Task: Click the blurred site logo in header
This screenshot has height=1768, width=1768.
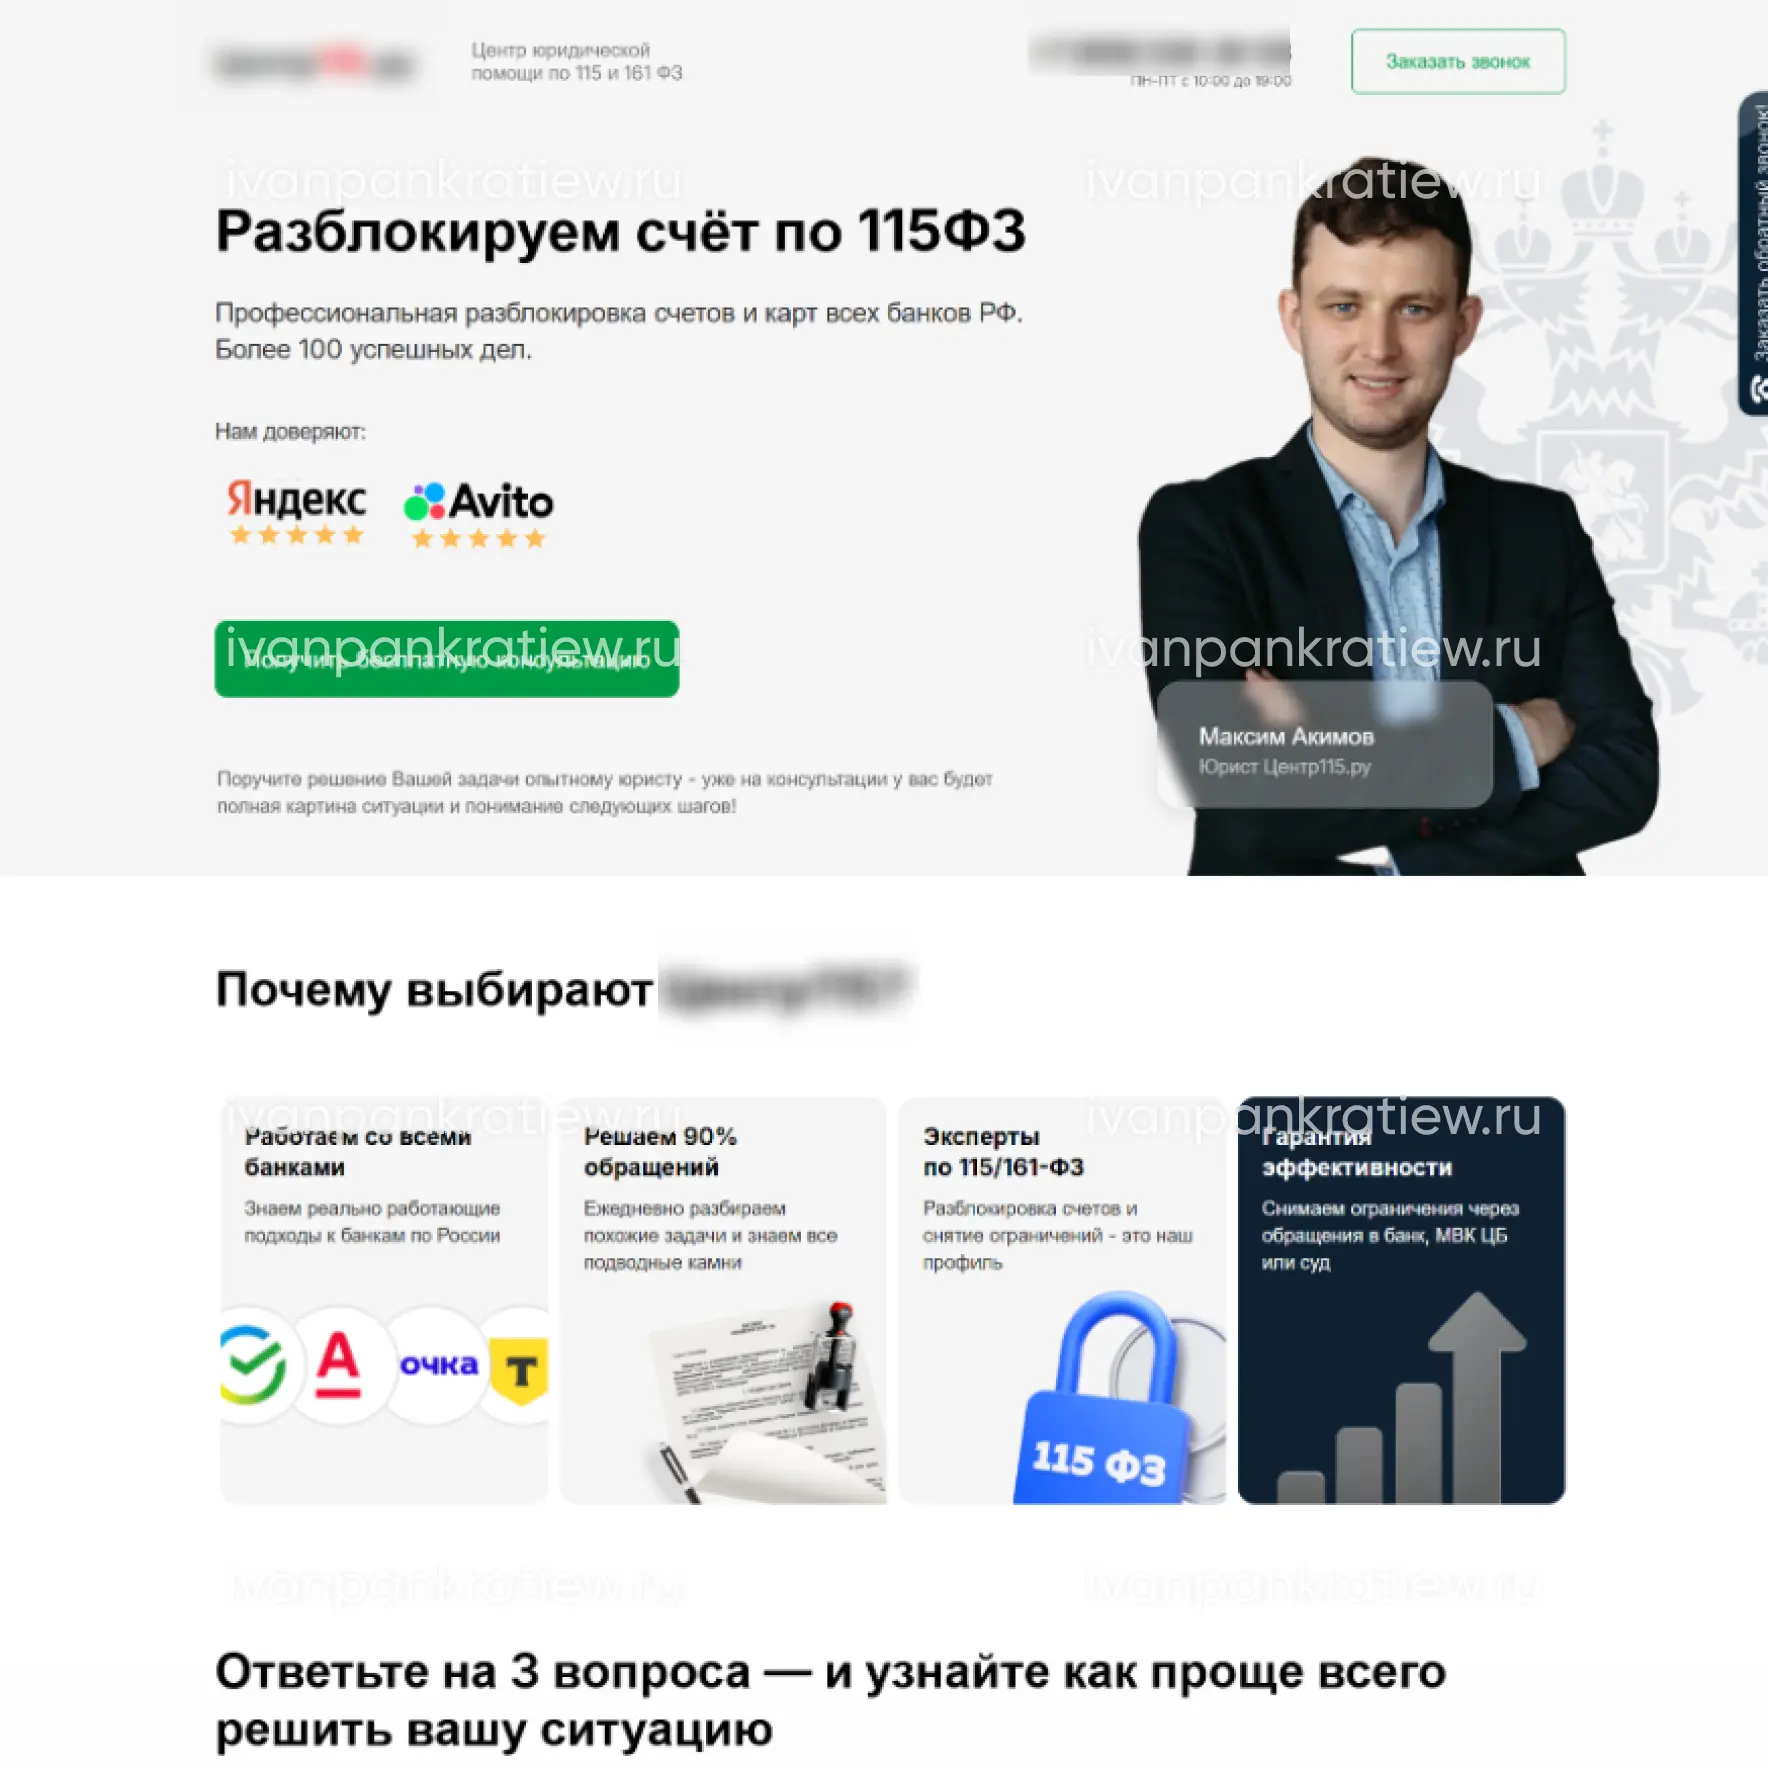Action: [x=315, y=63]
